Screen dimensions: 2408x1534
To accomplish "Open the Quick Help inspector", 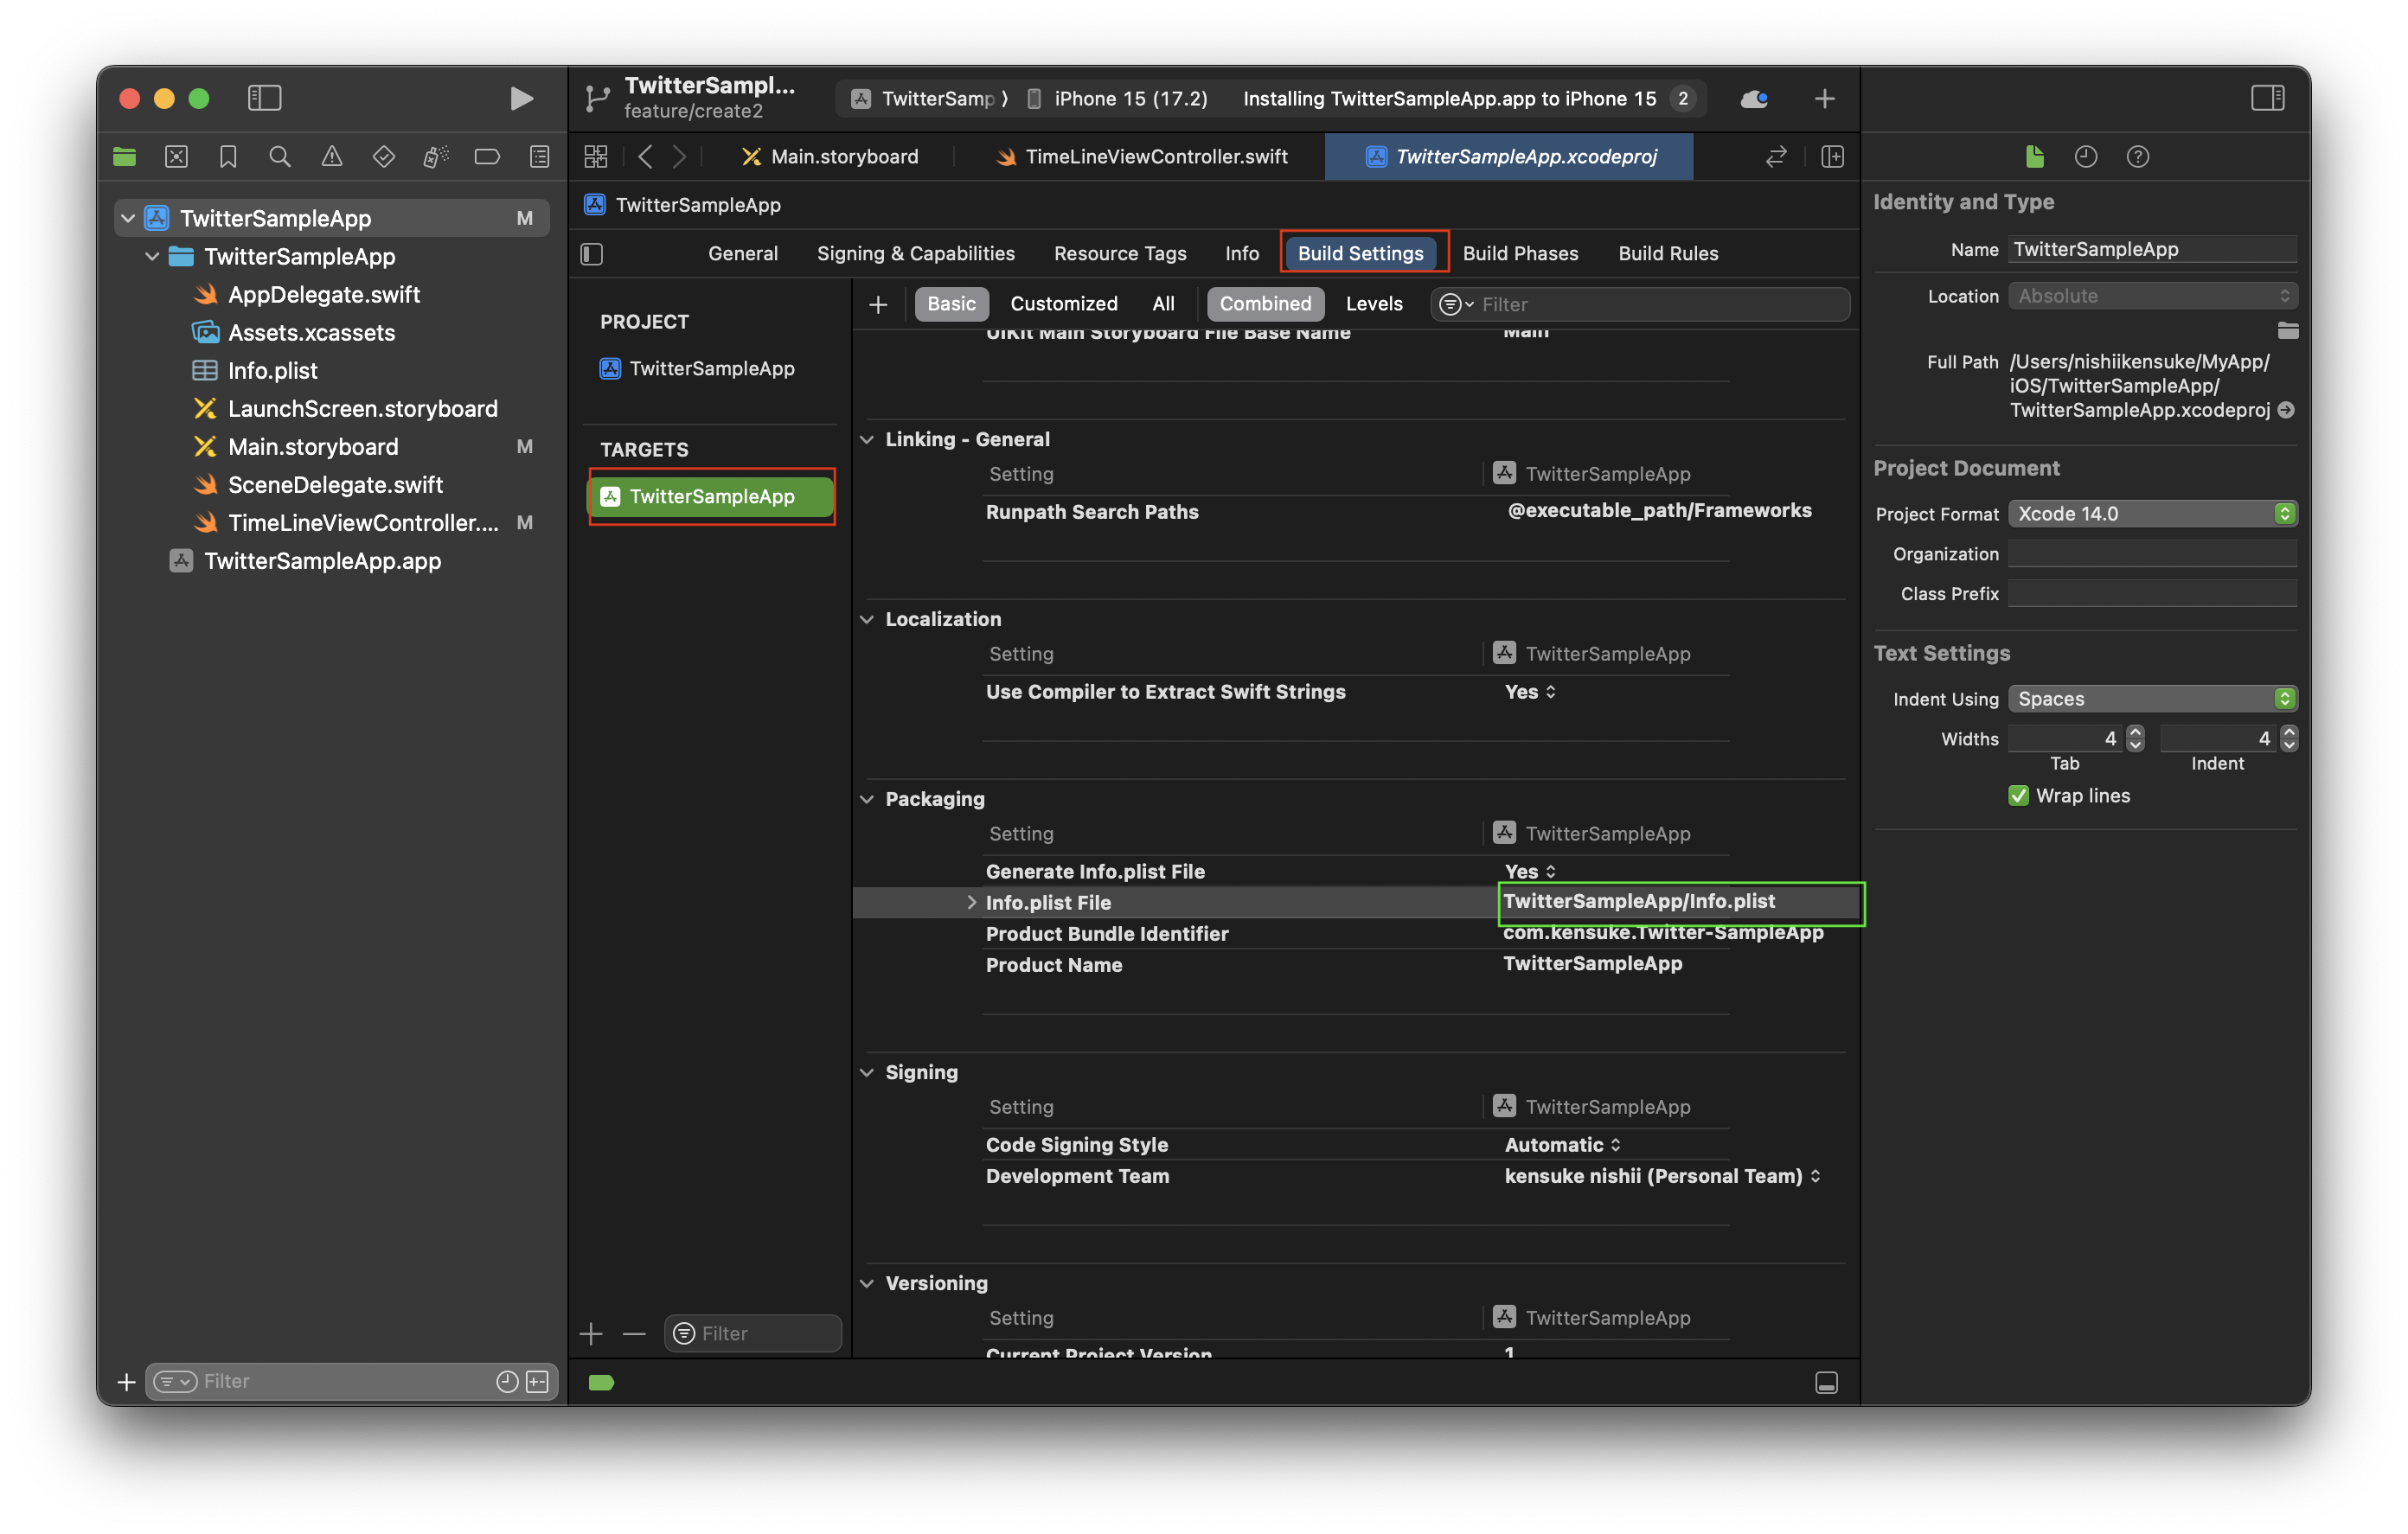I will point(2138,157).
